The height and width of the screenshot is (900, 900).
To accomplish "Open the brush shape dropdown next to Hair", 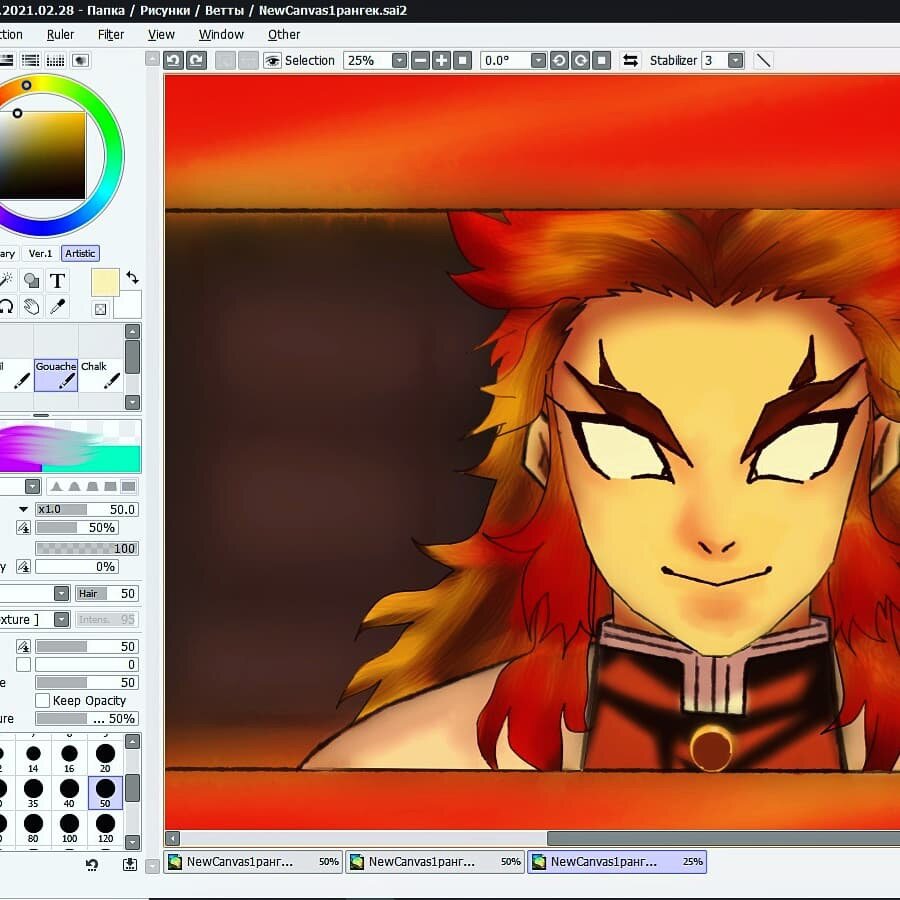I will point(61,593).
